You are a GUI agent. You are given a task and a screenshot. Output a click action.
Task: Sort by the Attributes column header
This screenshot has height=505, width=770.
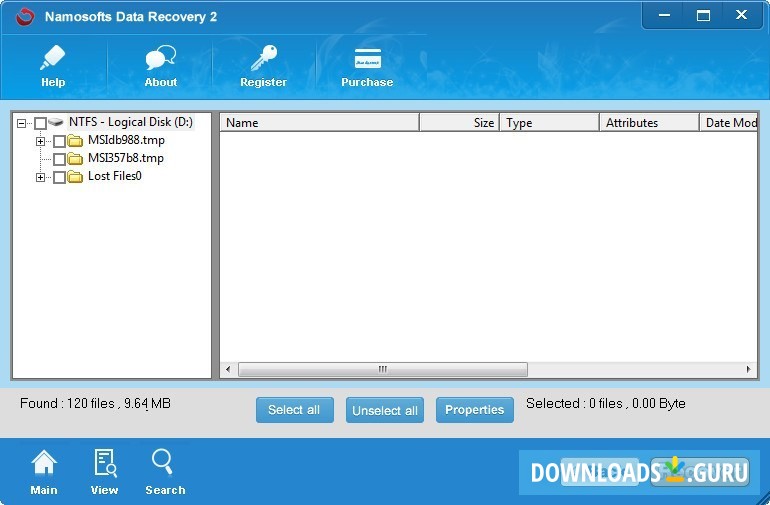click(x=649, y=122)
